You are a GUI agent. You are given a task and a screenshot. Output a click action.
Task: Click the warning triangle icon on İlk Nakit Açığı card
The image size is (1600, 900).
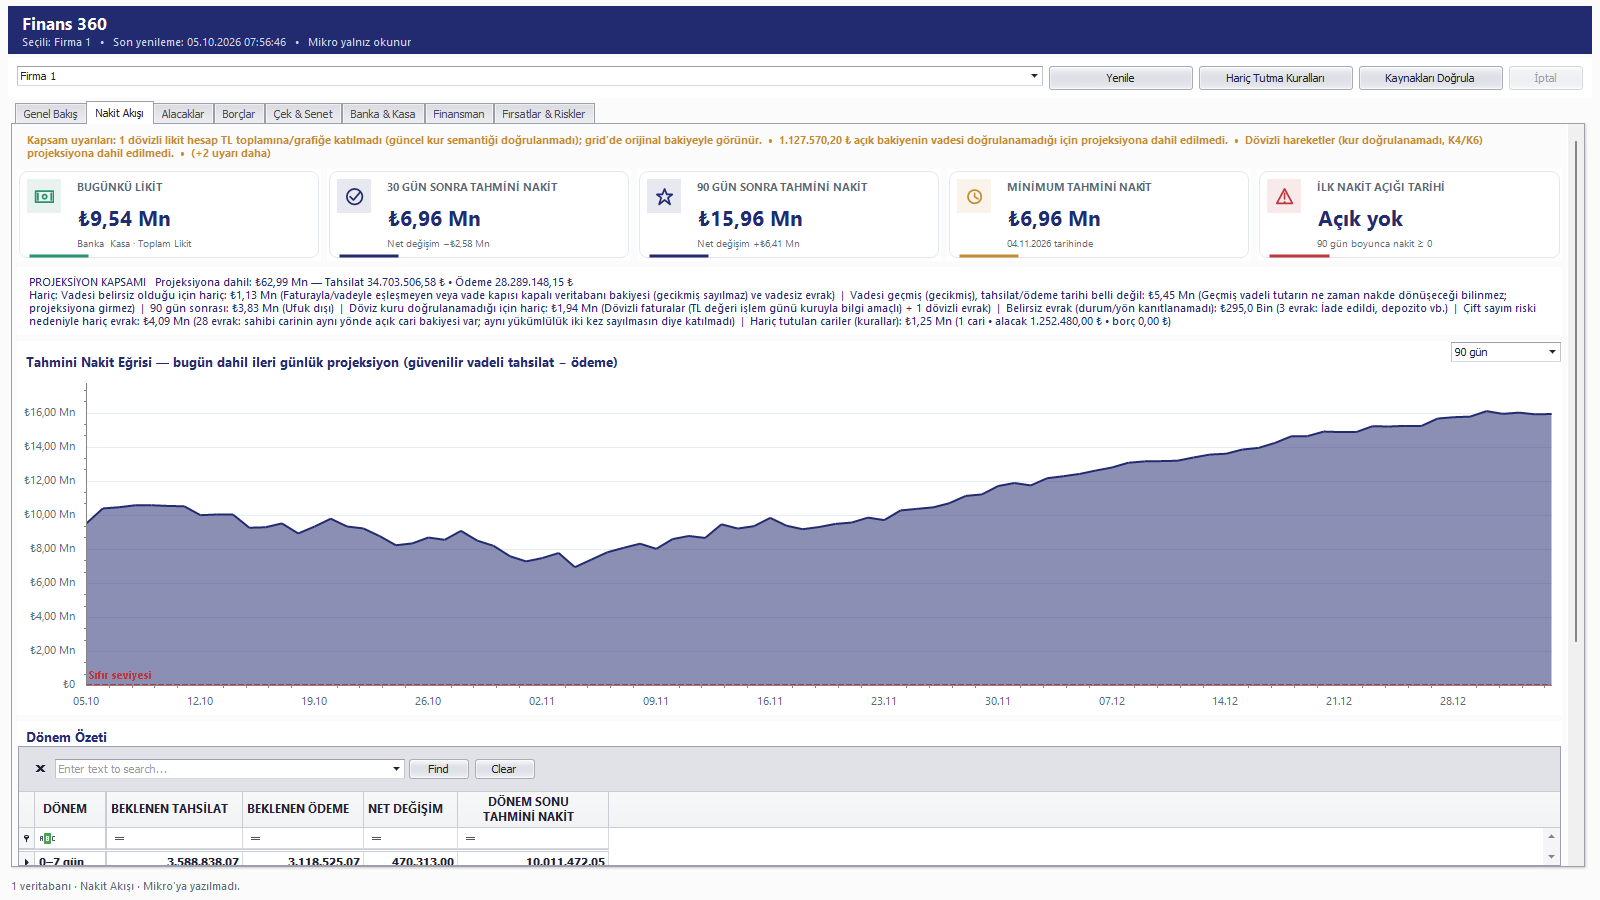tap(1284, 197)
